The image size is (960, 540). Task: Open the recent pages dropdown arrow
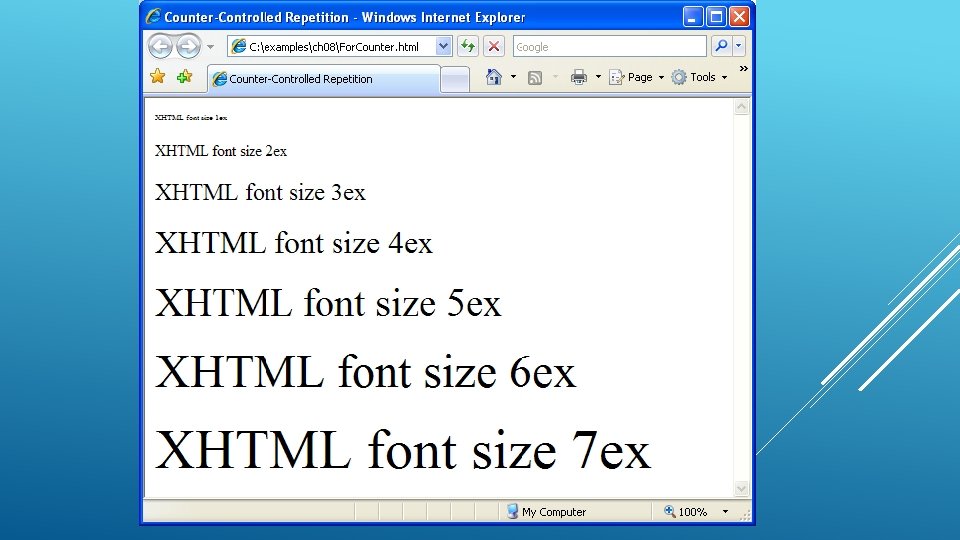tap(210, 47)
